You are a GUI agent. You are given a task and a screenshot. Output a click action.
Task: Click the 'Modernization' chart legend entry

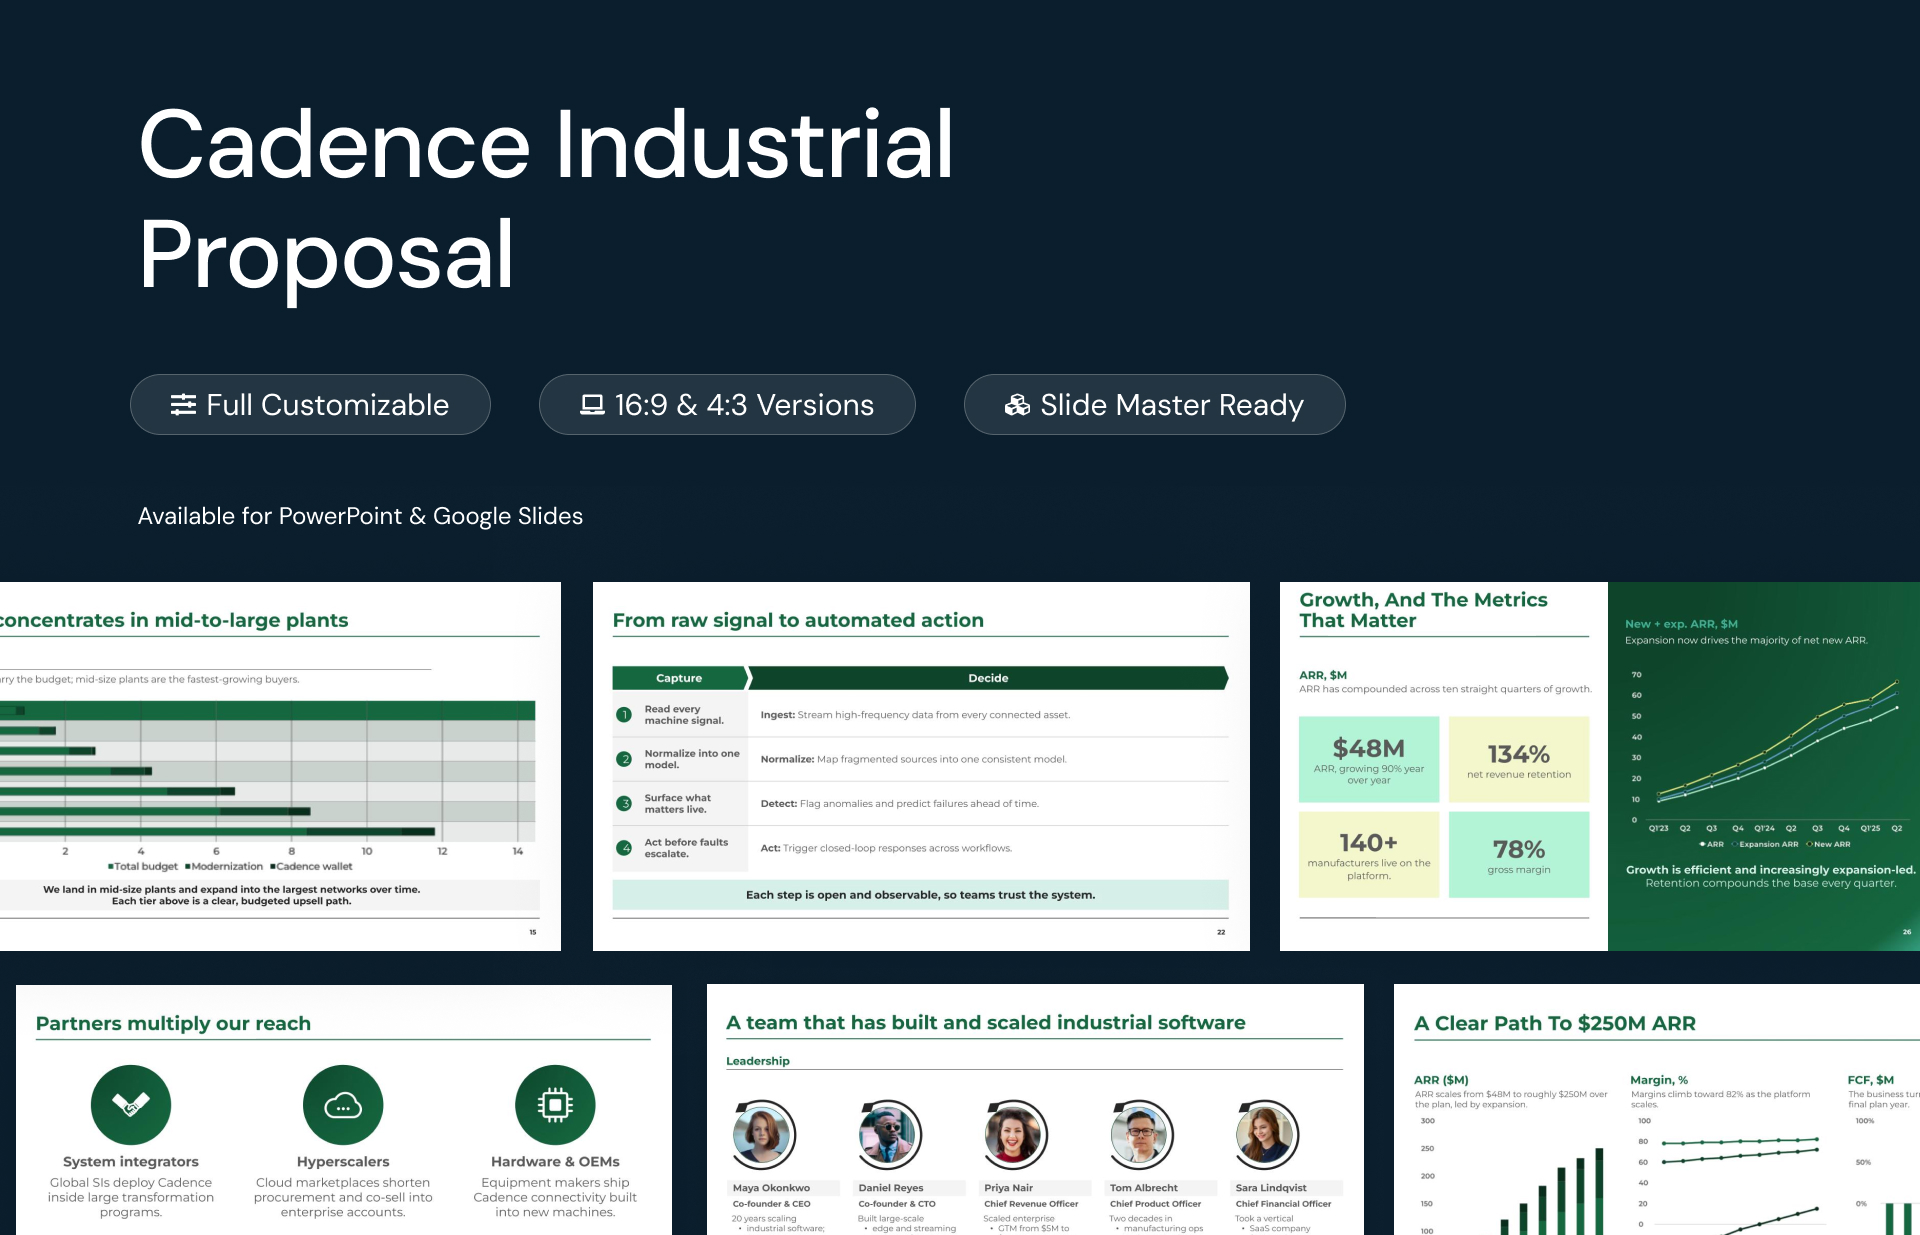(224, 866)
